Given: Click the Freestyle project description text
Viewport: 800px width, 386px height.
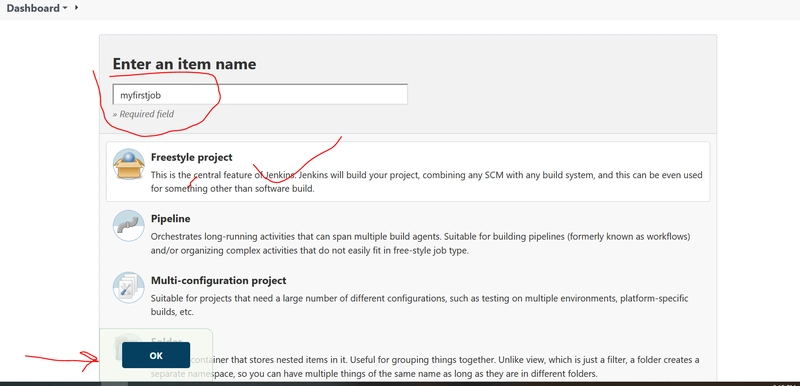Looking at the screenshot, I should click(427, 182).
